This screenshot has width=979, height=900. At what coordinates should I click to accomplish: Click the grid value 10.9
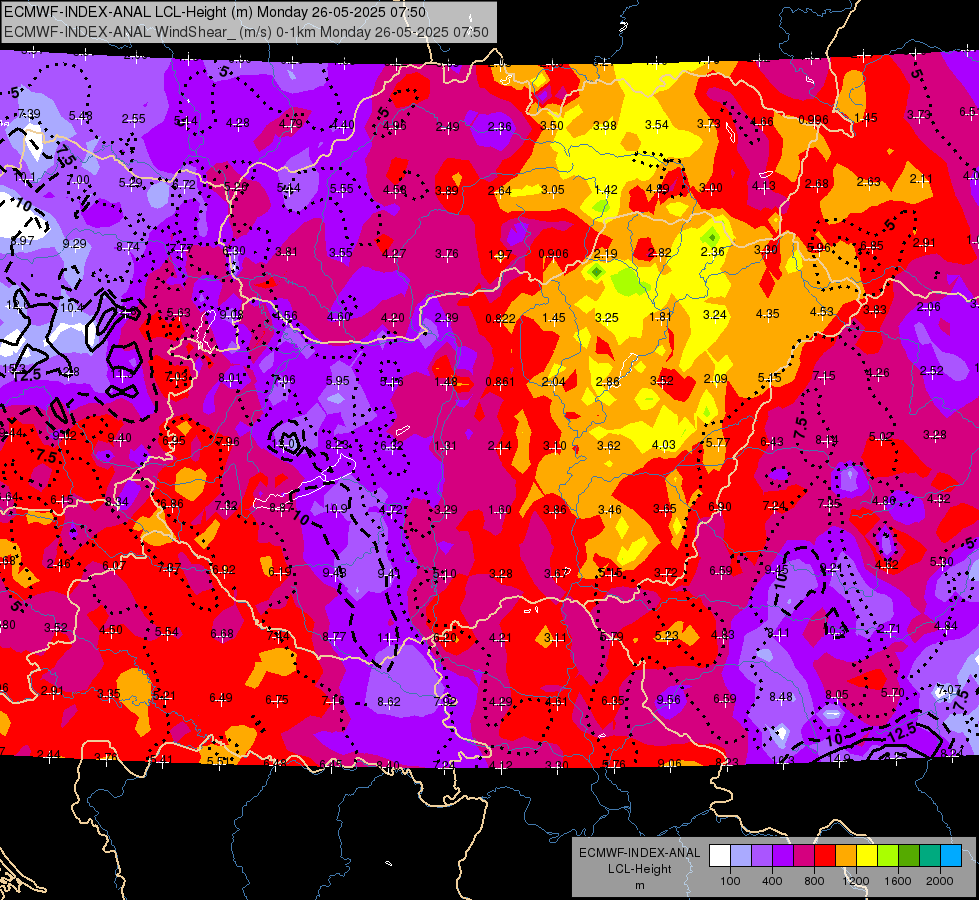click(x=335, y=508)
